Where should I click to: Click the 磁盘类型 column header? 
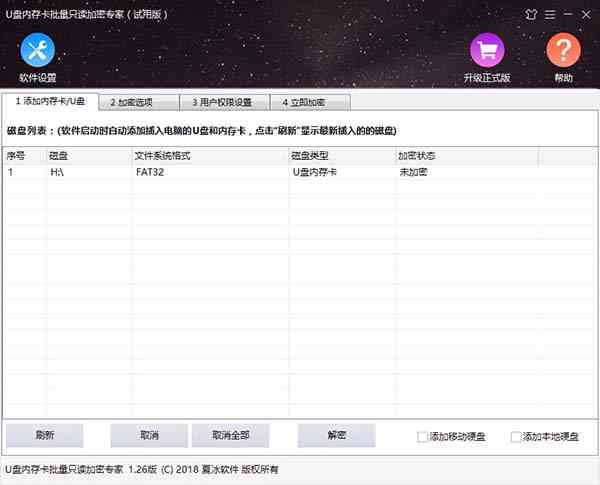point(342,156)
